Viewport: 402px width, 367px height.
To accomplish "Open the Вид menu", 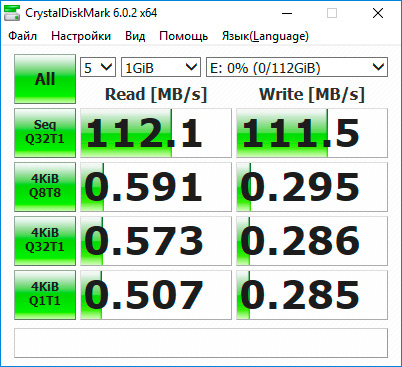I will pos(135,36).
